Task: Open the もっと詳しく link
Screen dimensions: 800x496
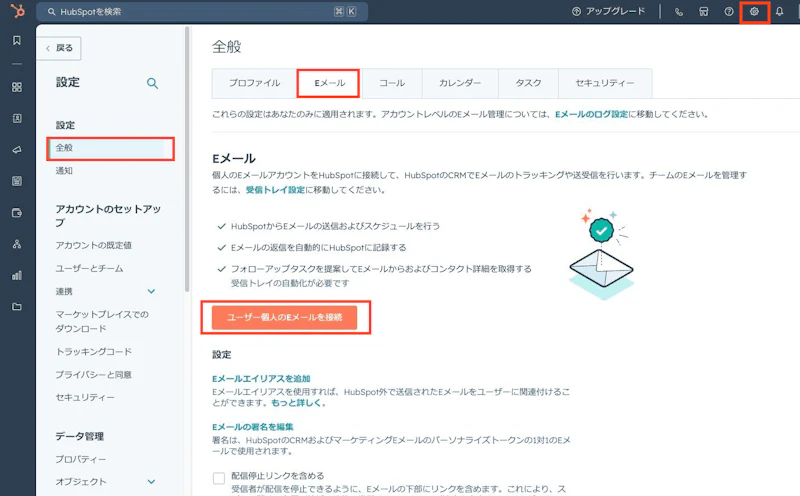Action: coord(296,403)
